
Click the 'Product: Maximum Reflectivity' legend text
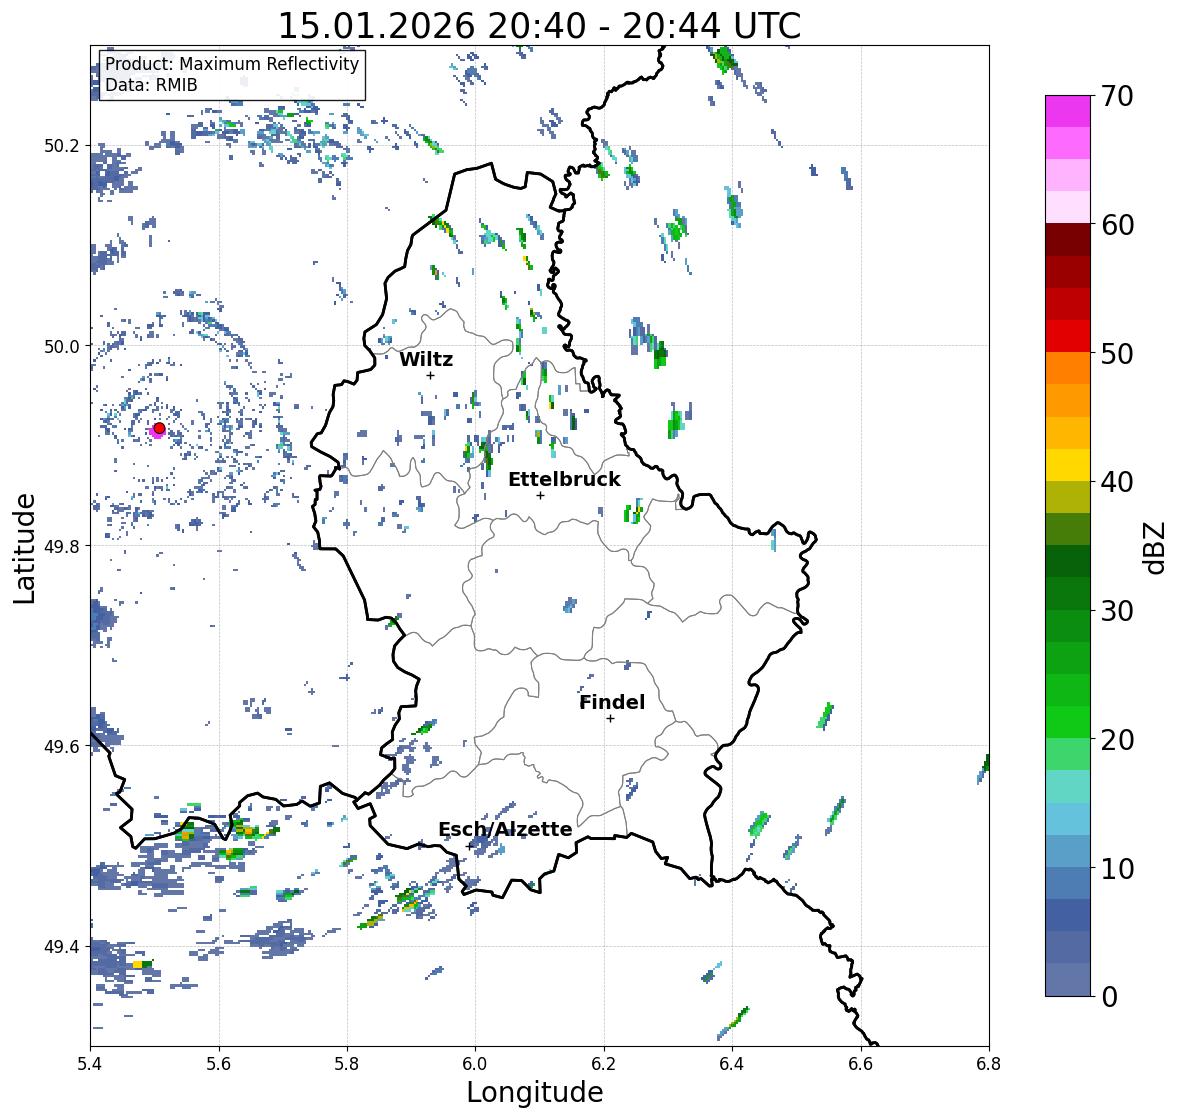[232, 64]
